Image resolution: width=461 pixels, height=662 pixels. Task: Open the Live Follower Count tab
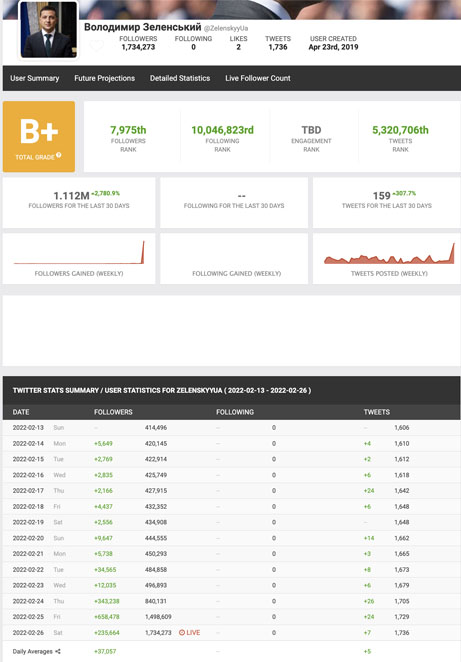[258, 78]
